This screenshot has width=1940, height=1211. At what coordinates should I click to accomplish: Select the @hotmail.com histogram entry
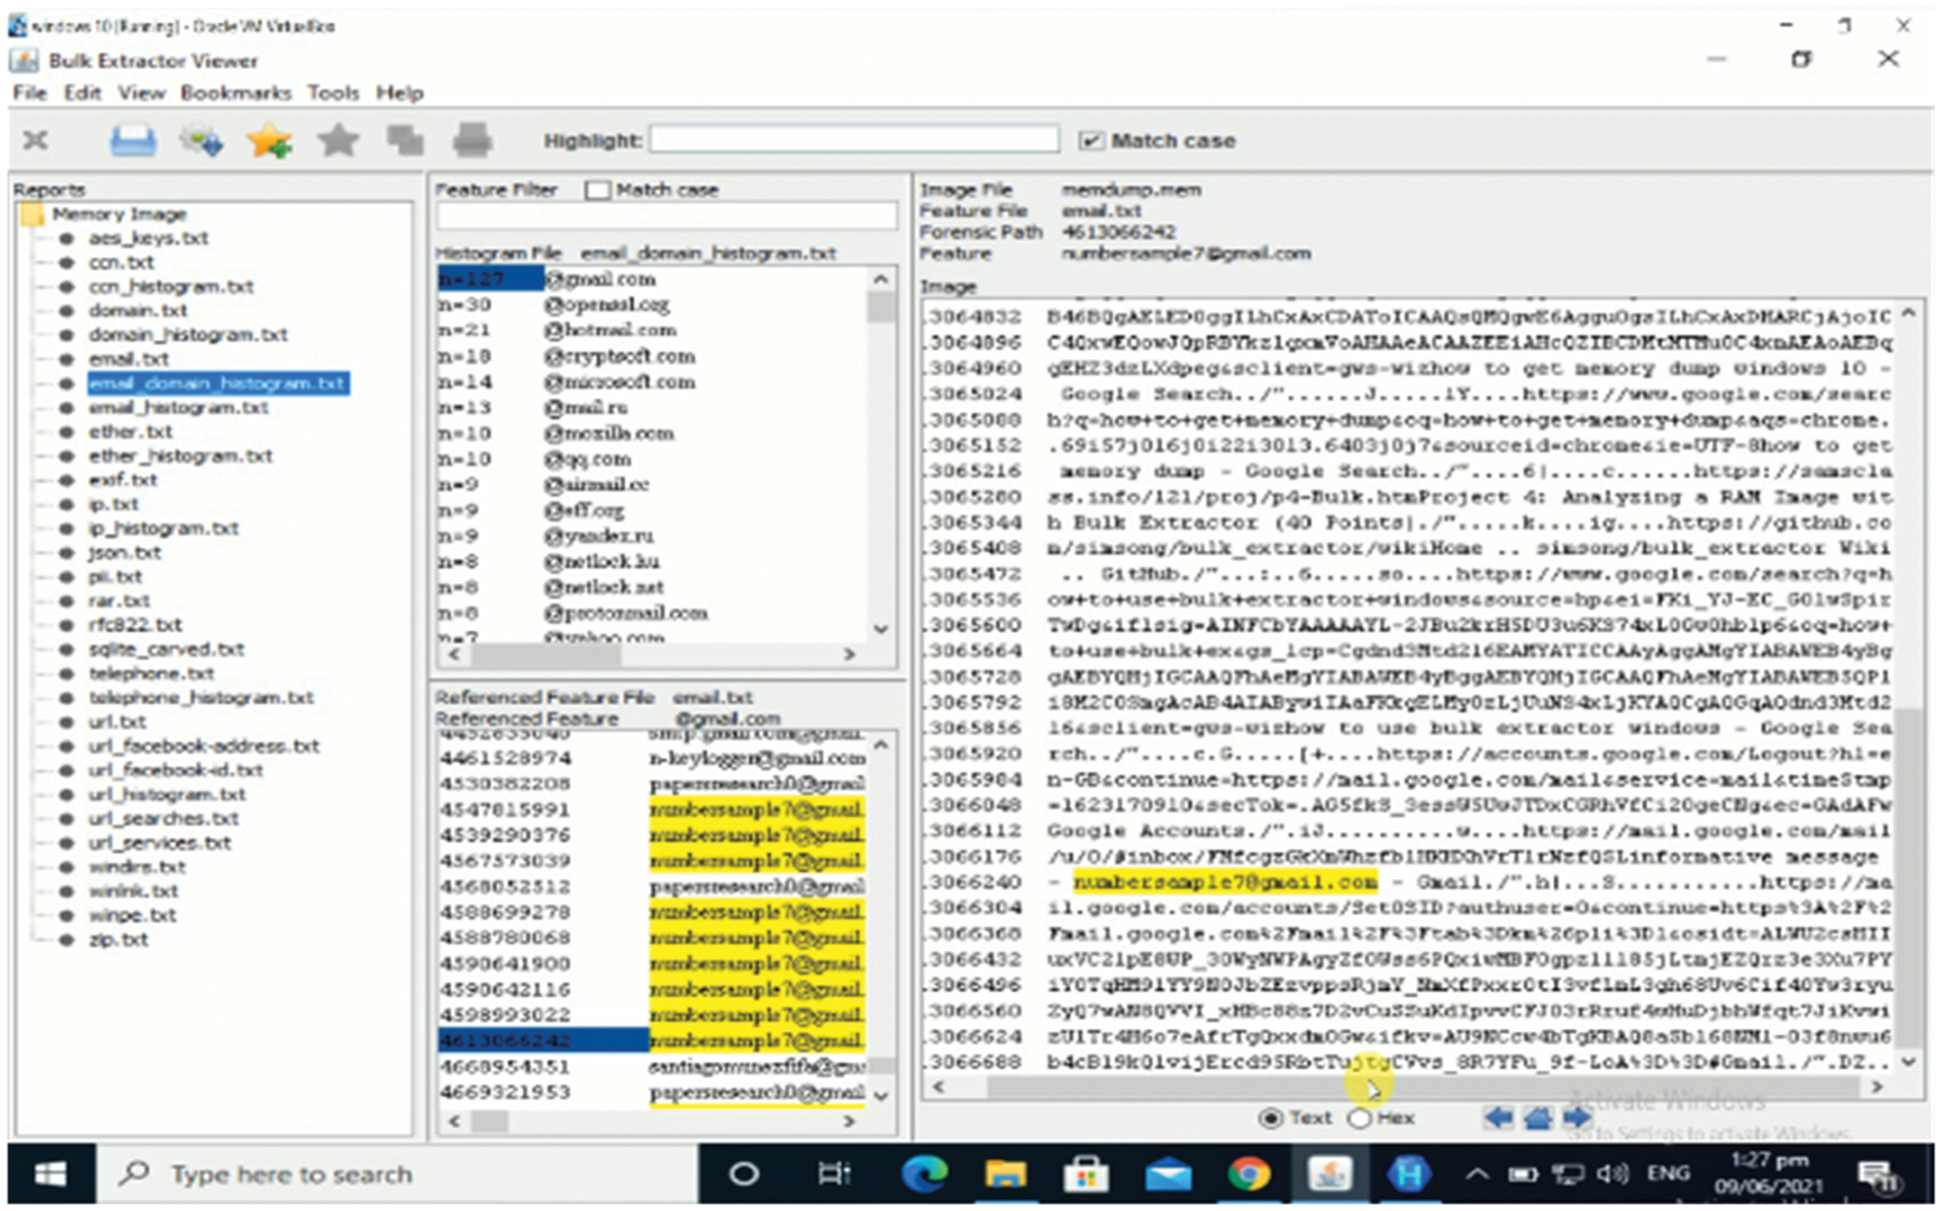[610, 330]
